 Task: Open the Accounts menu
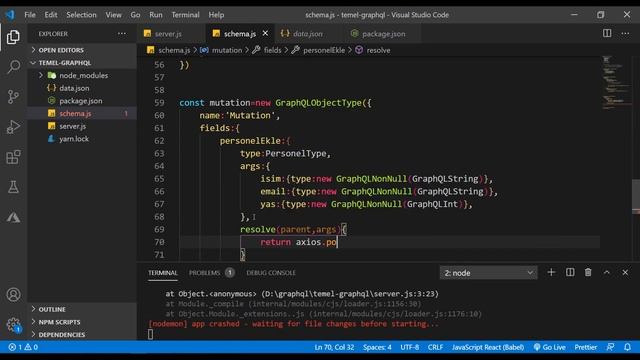click(13, 295)
